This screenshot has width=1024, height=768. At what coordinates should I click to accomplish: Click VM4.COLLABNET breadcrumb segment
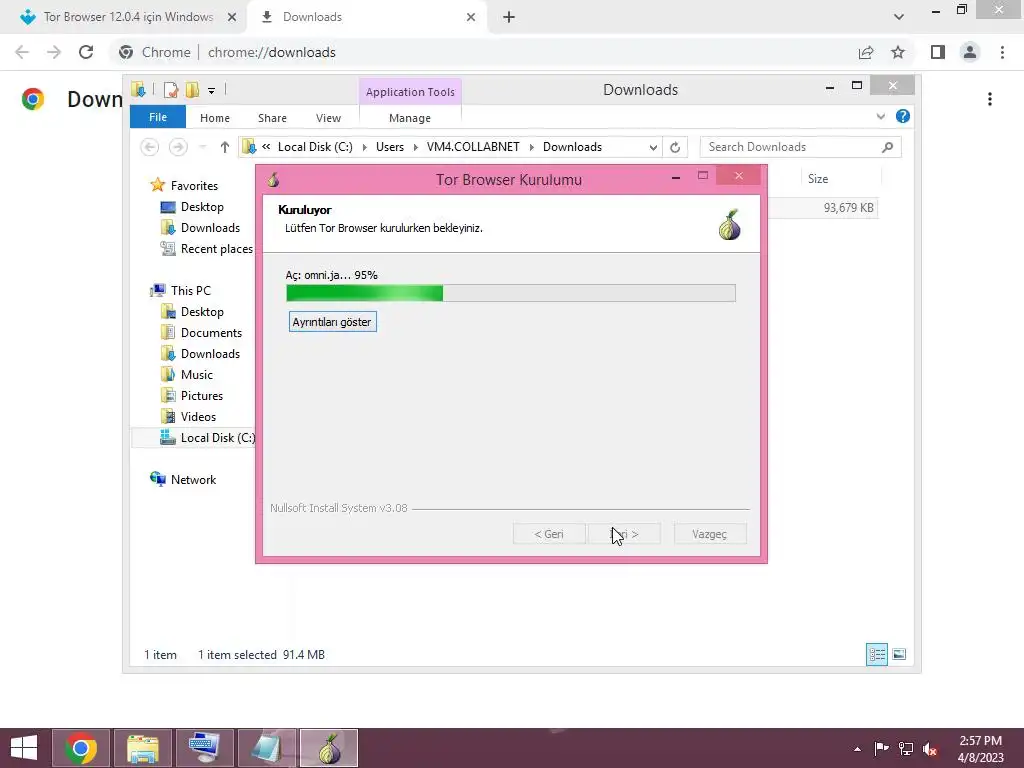tap(473, 147)
